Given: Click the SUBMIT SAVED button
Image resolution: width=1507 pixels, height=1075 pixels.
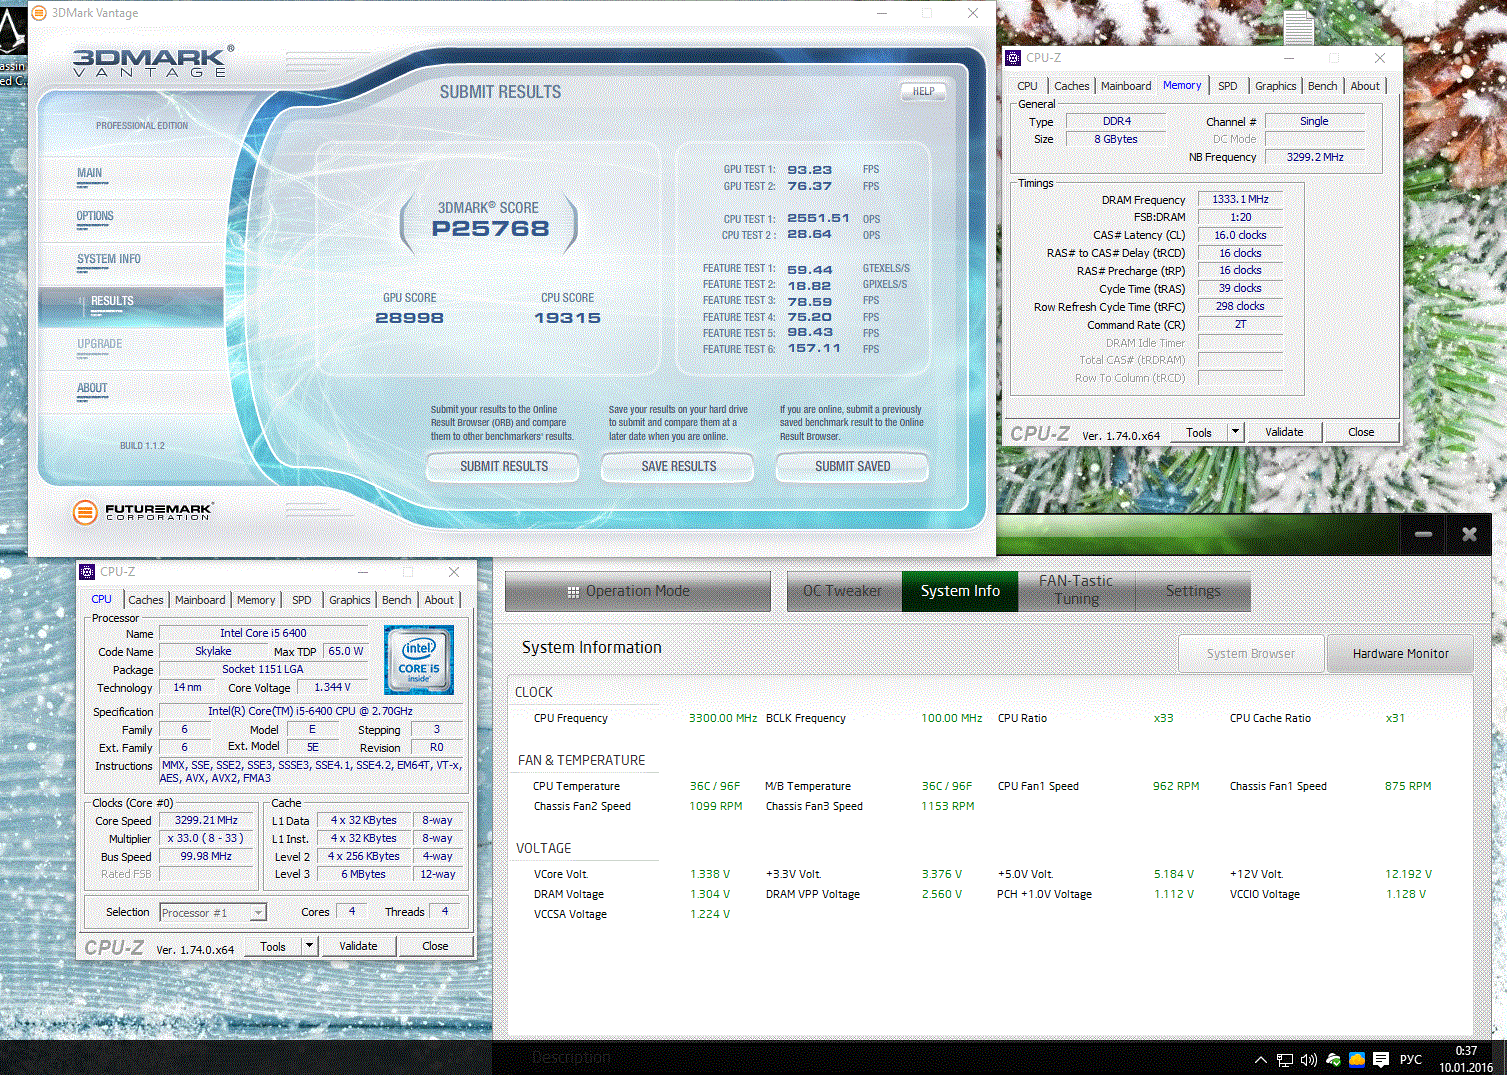Looking at the screenshot, I should point(853,466).
